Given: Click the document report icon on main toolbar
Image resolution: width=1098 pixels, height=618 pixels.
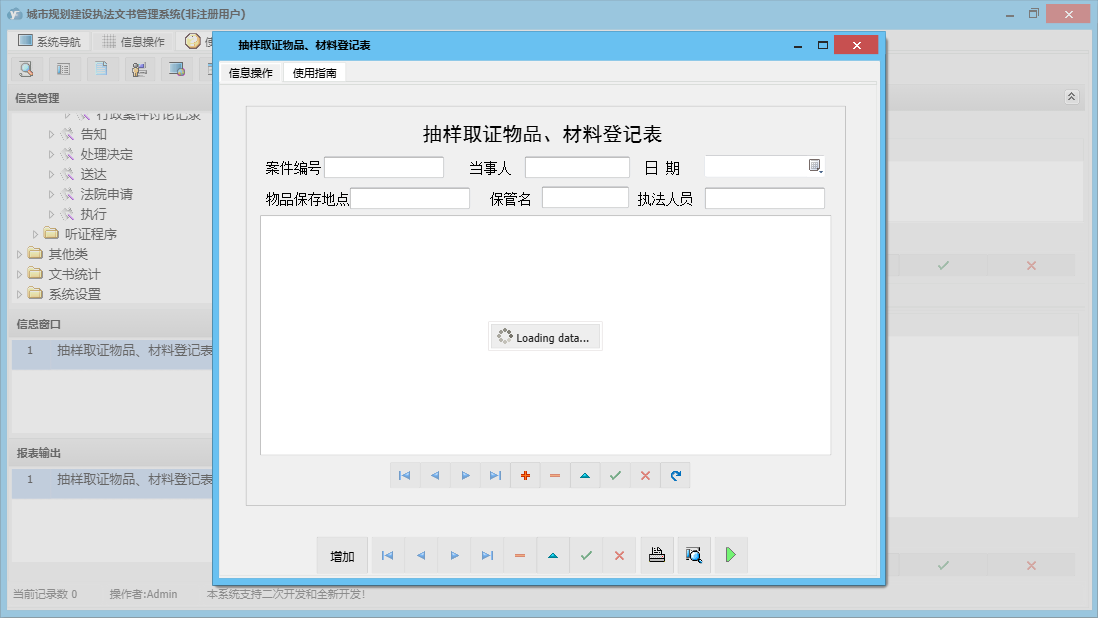Looking at the screenshot, I should (x=100, y=68).
